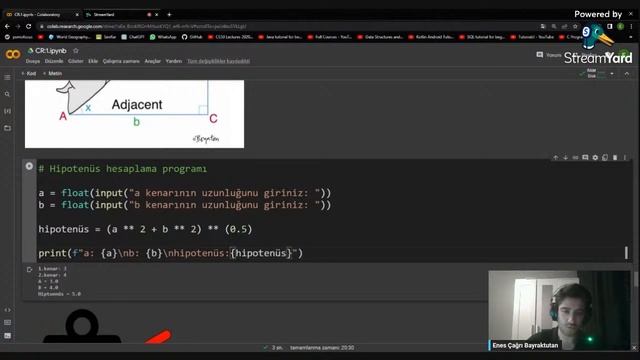Go back in browser
Image resolution: width=640 pixels, height=360 pixels.
click(x=7, y=26)
